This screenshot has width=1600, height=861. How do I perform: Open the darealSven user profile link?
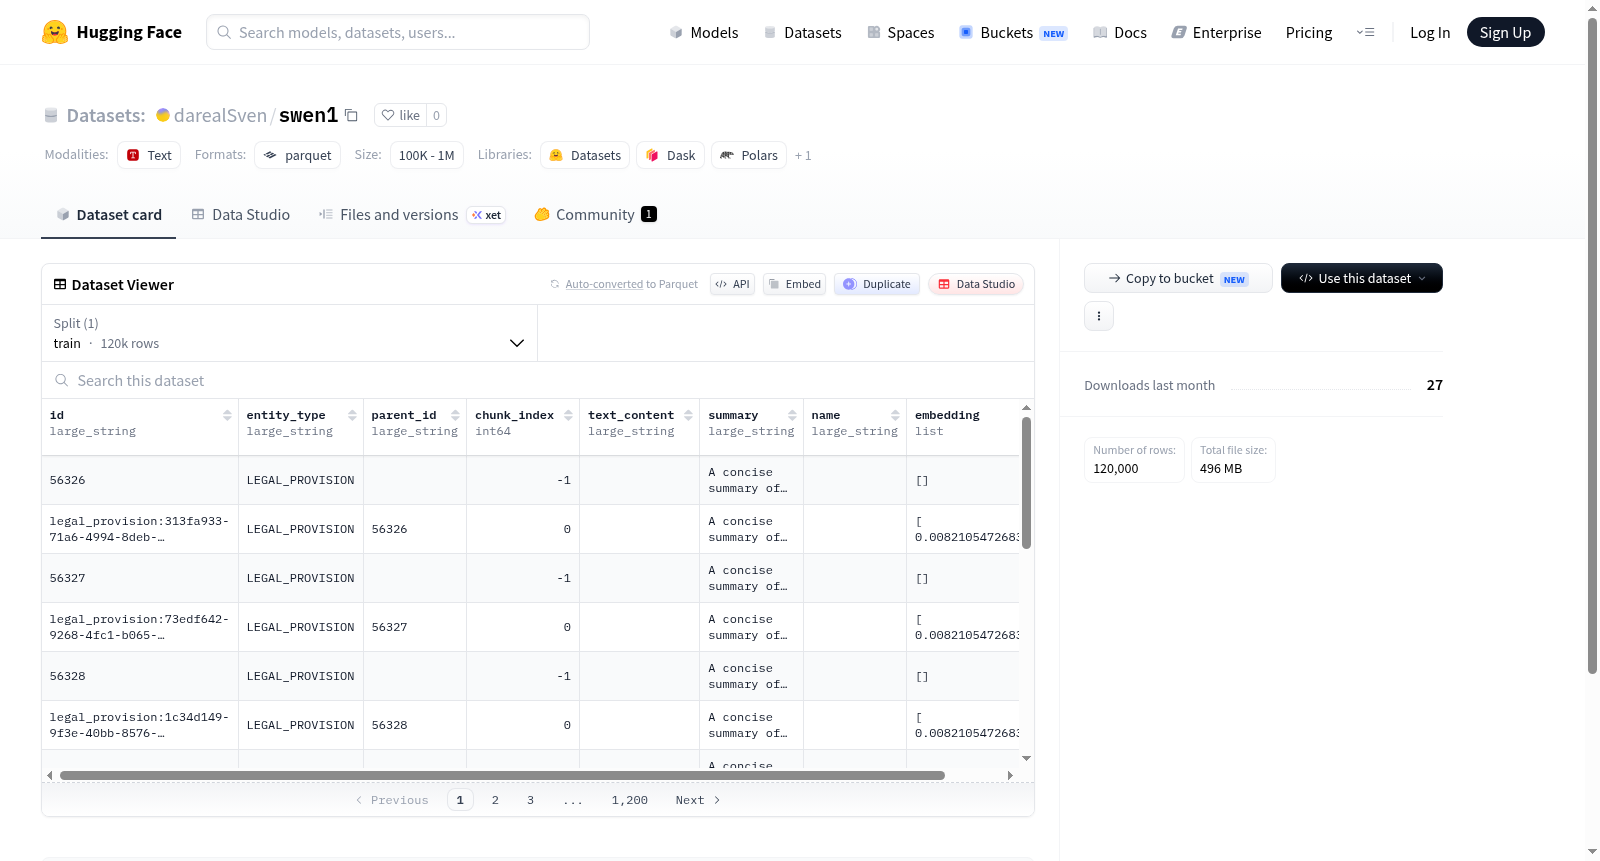click(x=220, y=115)
